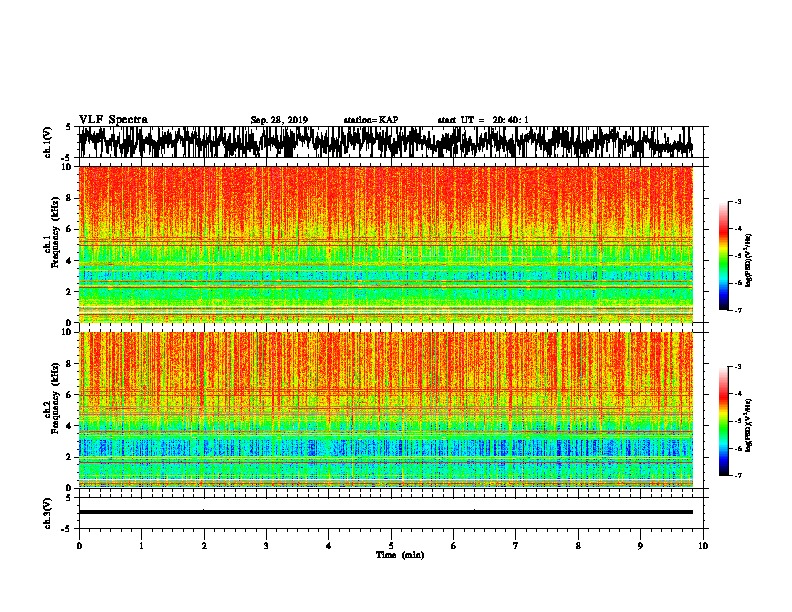Click the '2' tick on time axis

(204, 546)
